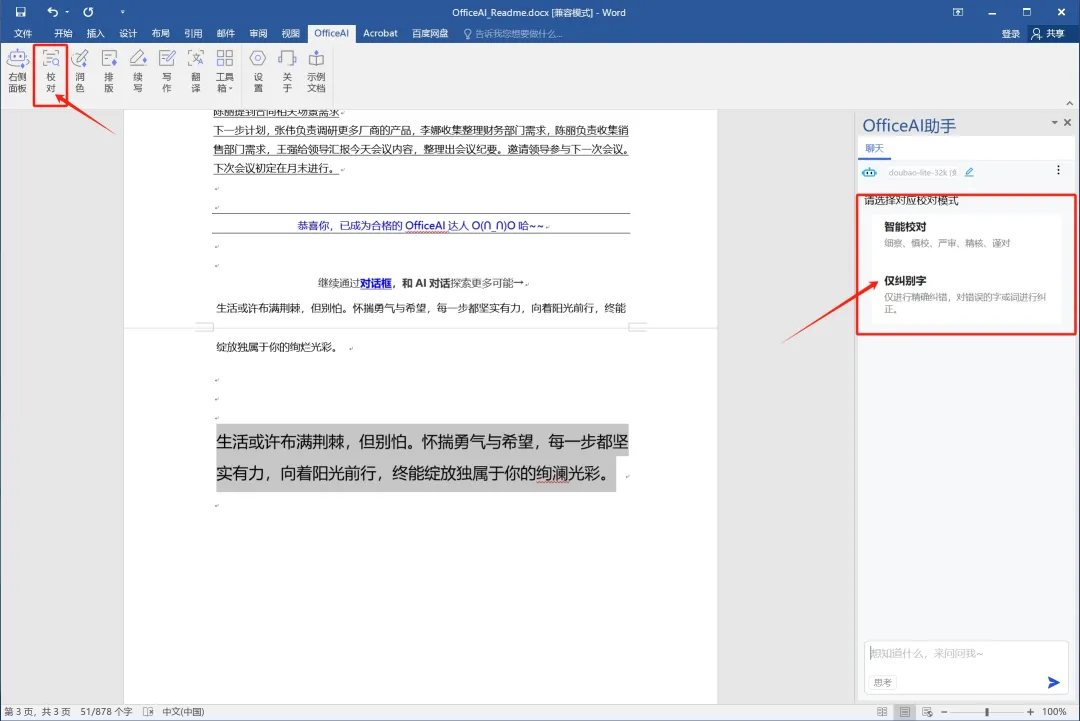Screen dimensions: 1080x721
Task: Click the 100% zoom level
Action: pos(1054,712)
